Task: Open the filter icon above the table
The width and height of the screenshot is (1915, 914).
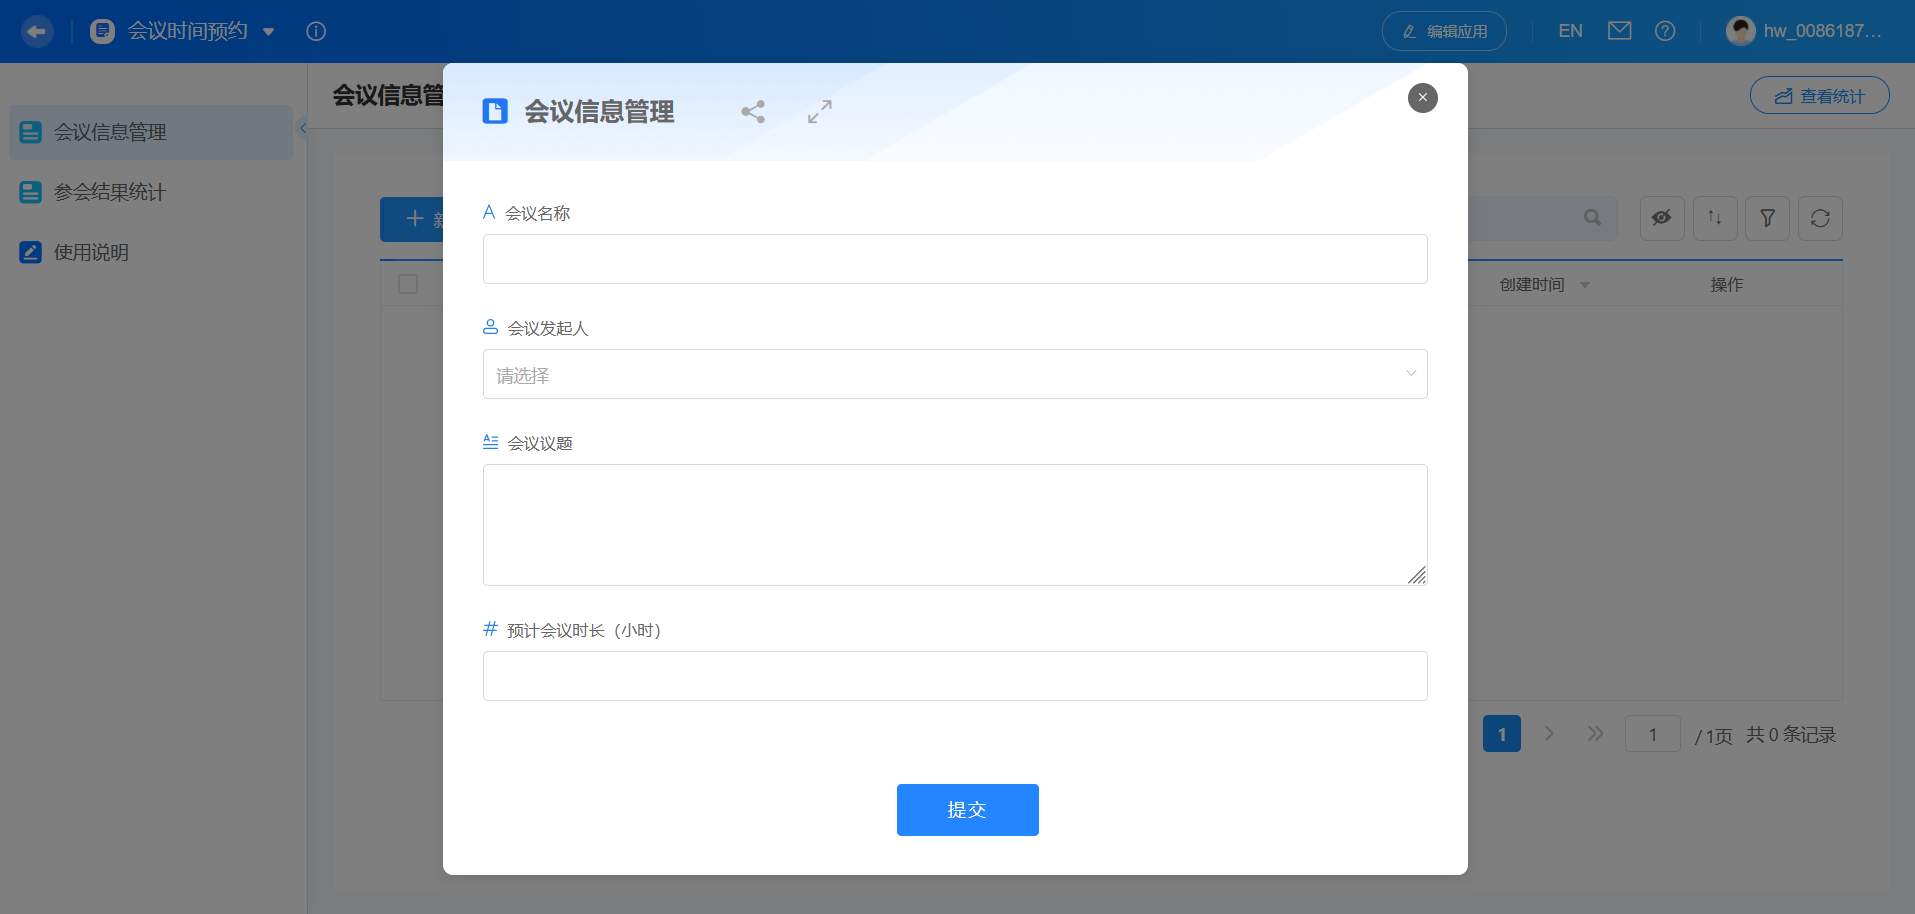Action: click(x=1767, y=218)
